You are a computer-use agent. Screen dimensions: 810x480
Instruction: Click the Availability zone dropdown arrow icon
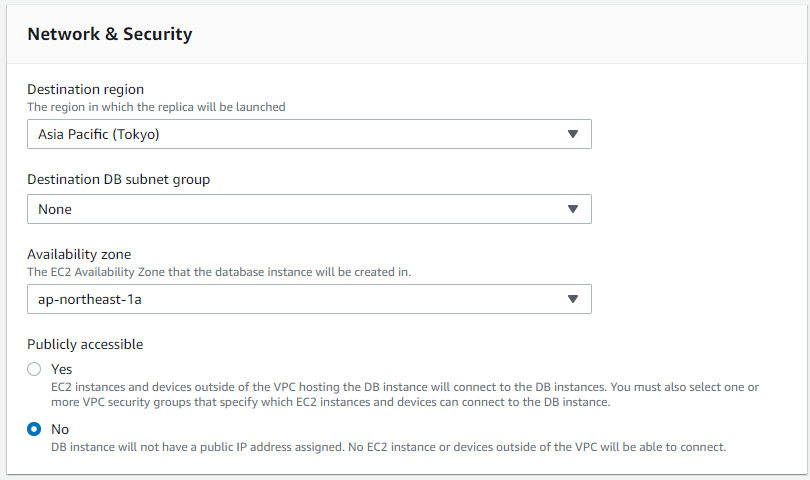tap(572, 299)
